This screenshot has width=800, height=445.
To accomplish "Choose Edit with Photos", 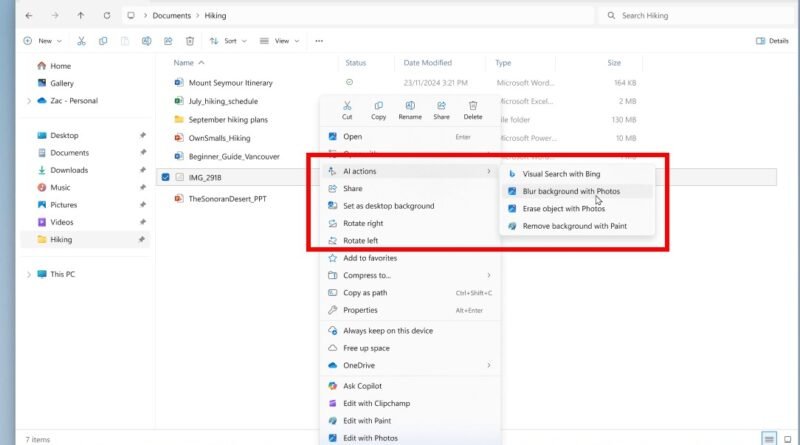I will pyautogui.click(x=410, y=438).
